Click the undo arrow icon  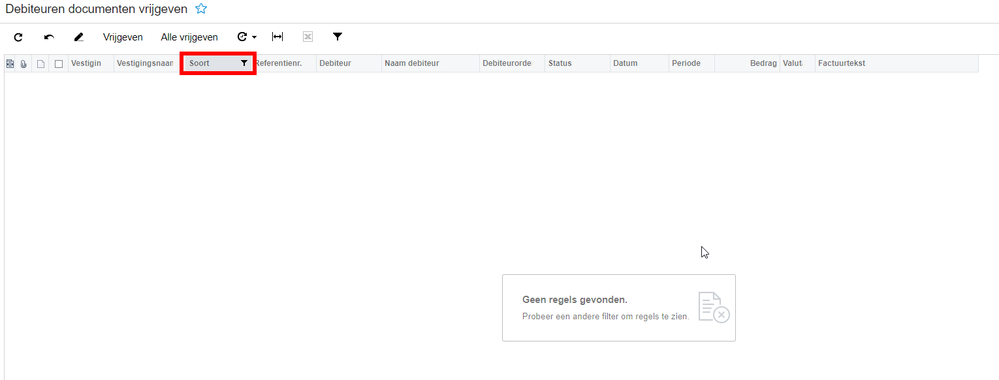coord(49,37)
